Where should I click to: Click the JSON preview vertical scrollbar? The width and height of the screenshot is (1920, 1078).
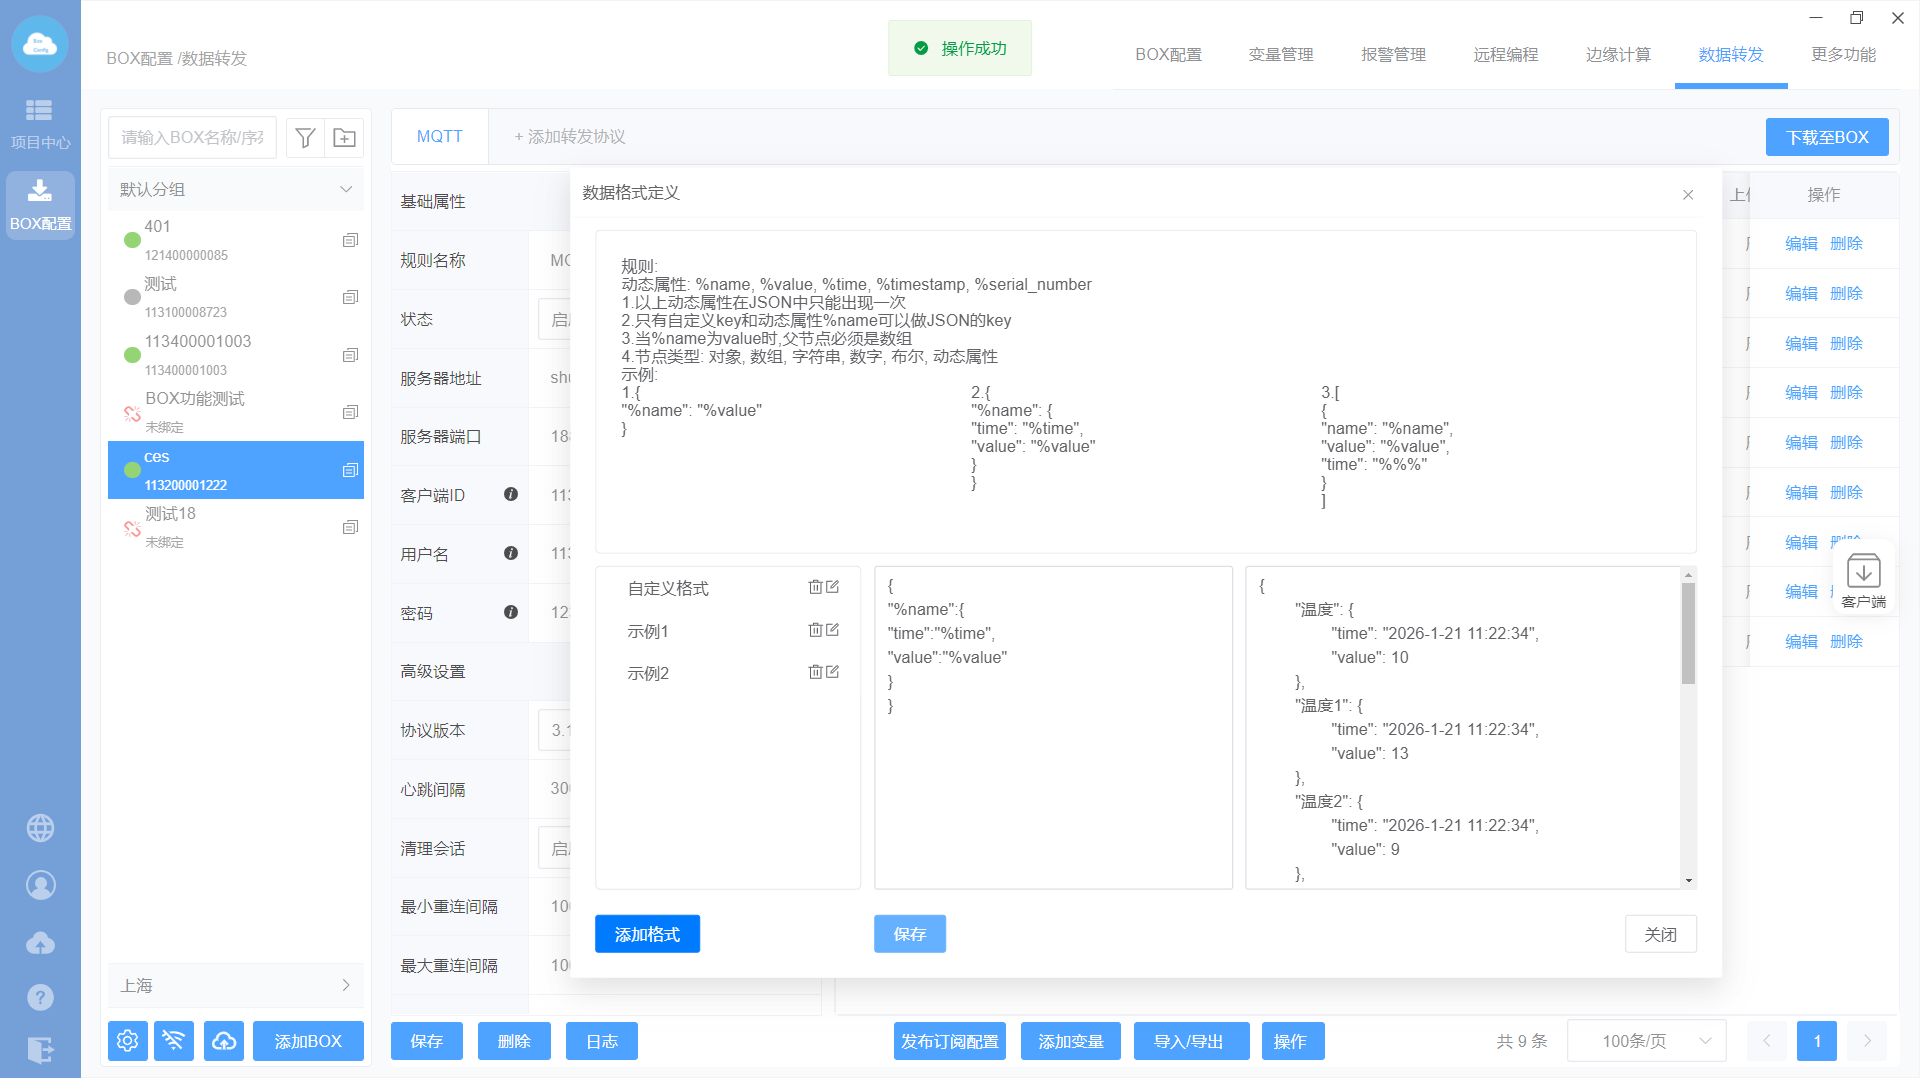[1688, 634]
